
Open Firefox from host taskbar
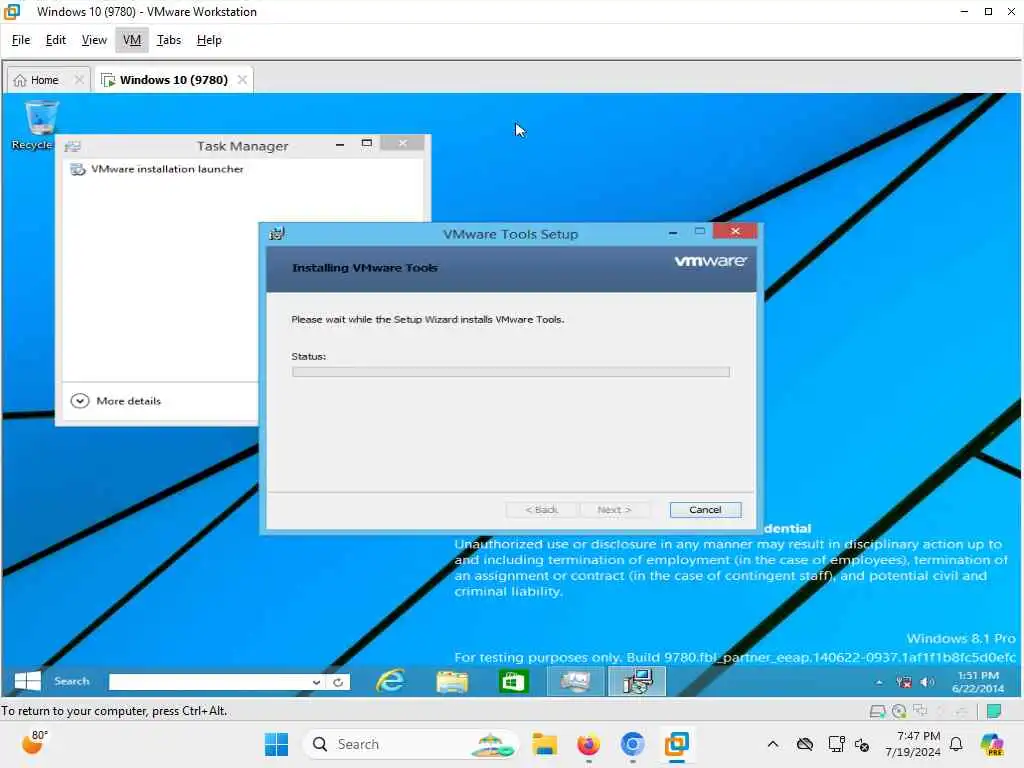588,744
